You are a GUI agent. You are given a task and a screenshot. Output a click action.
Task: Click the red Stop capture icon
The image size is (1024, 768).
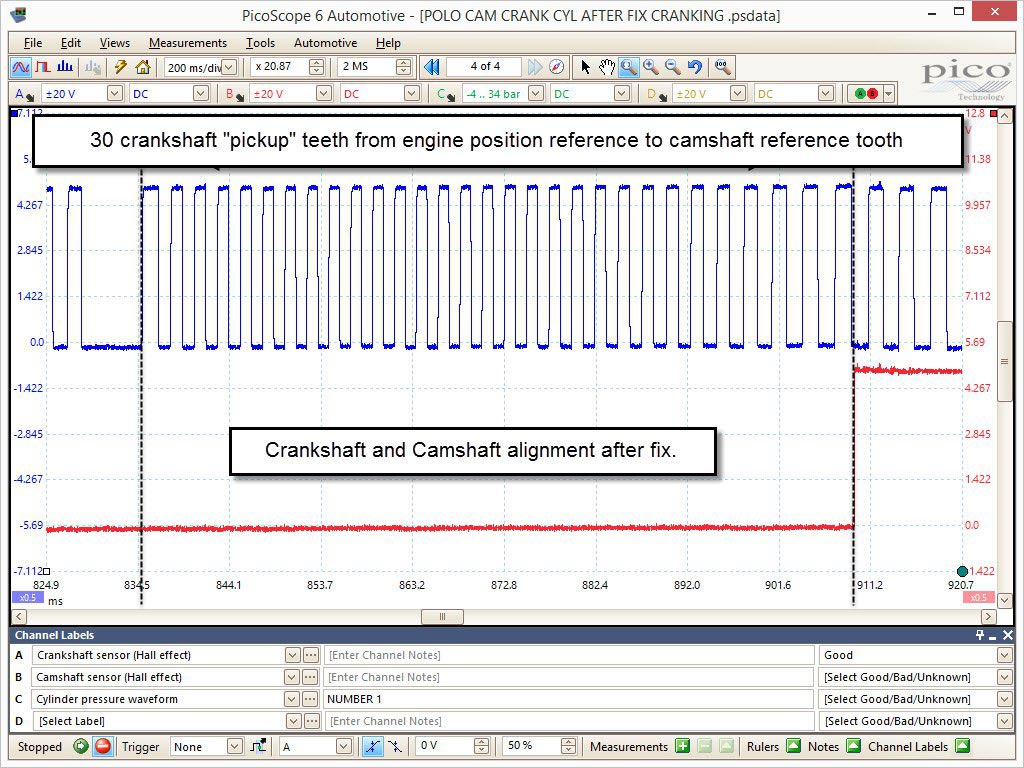pyautogui.click(x=103, y=746)
